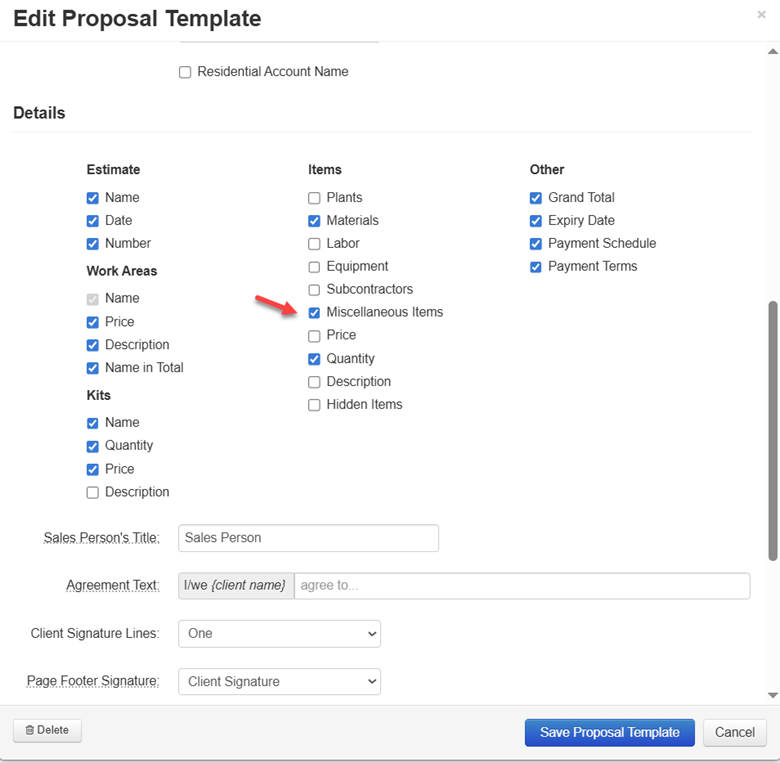The width and height of the screenshot is (780, 763).
Task: Click Save Proposal Template button
Action: pyautogui.click(x=609, y=733)
